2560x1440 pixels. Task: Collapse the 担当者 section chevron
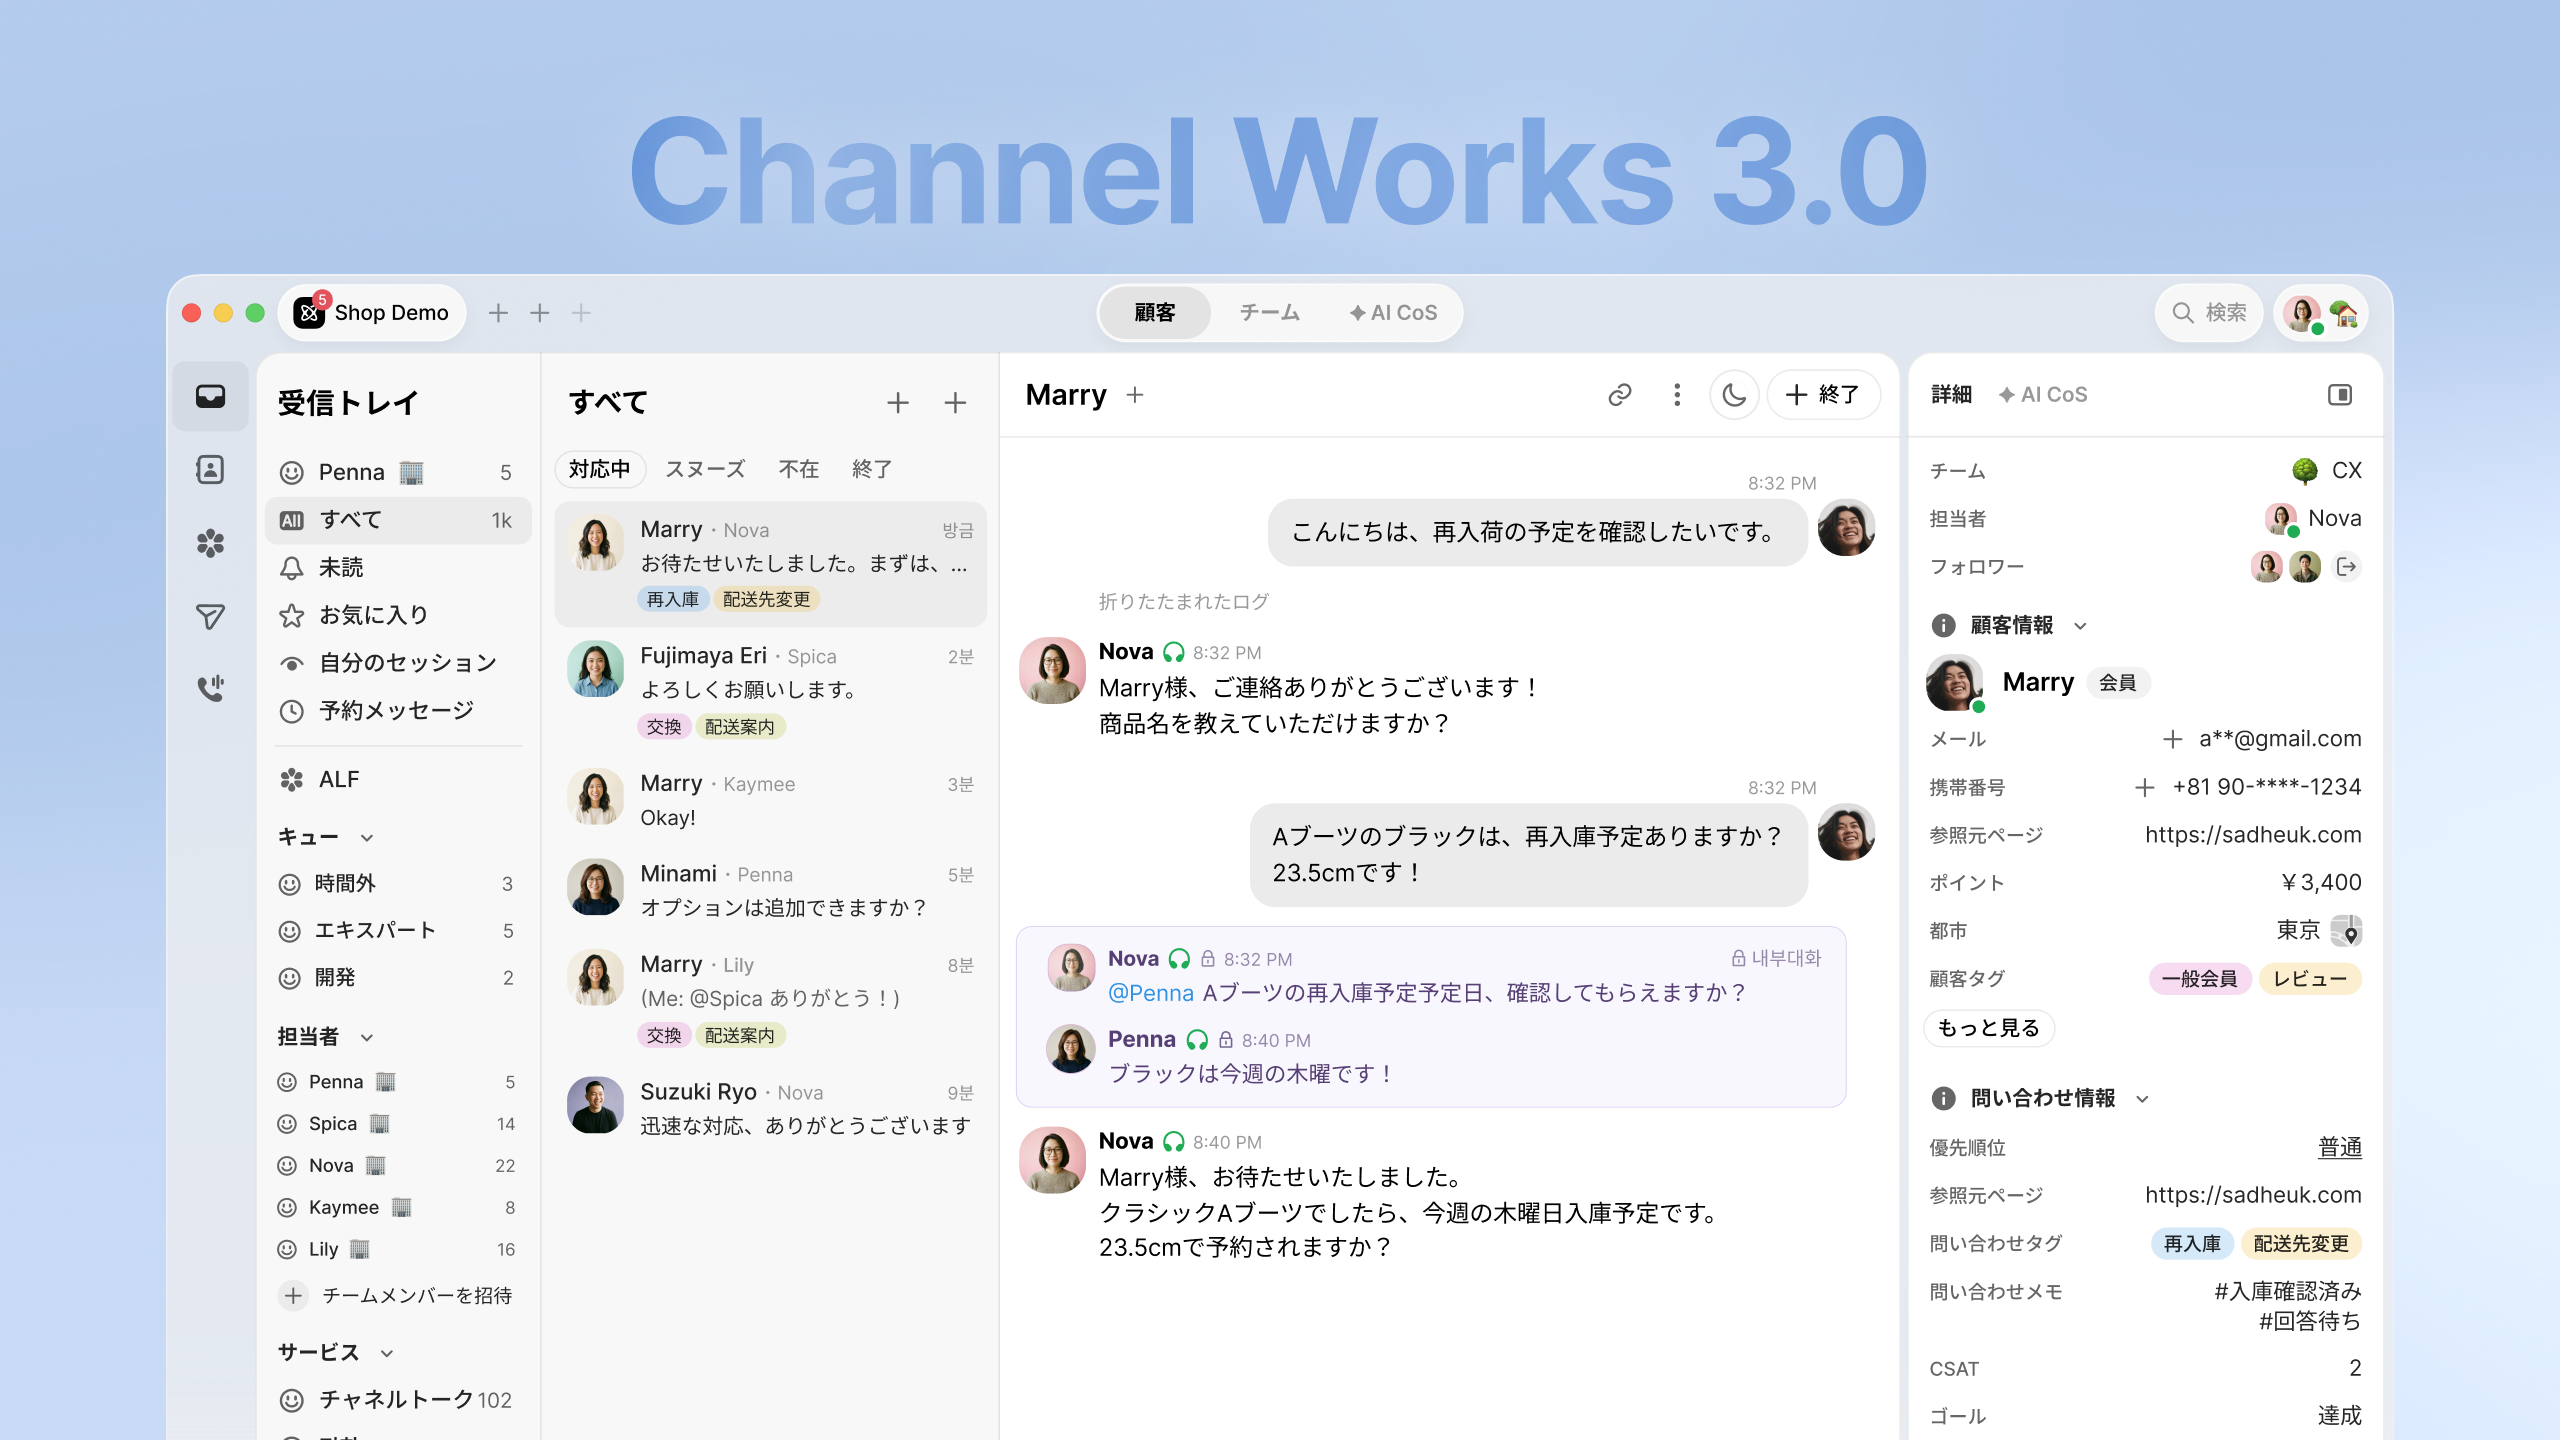(x=367, y=1038)
